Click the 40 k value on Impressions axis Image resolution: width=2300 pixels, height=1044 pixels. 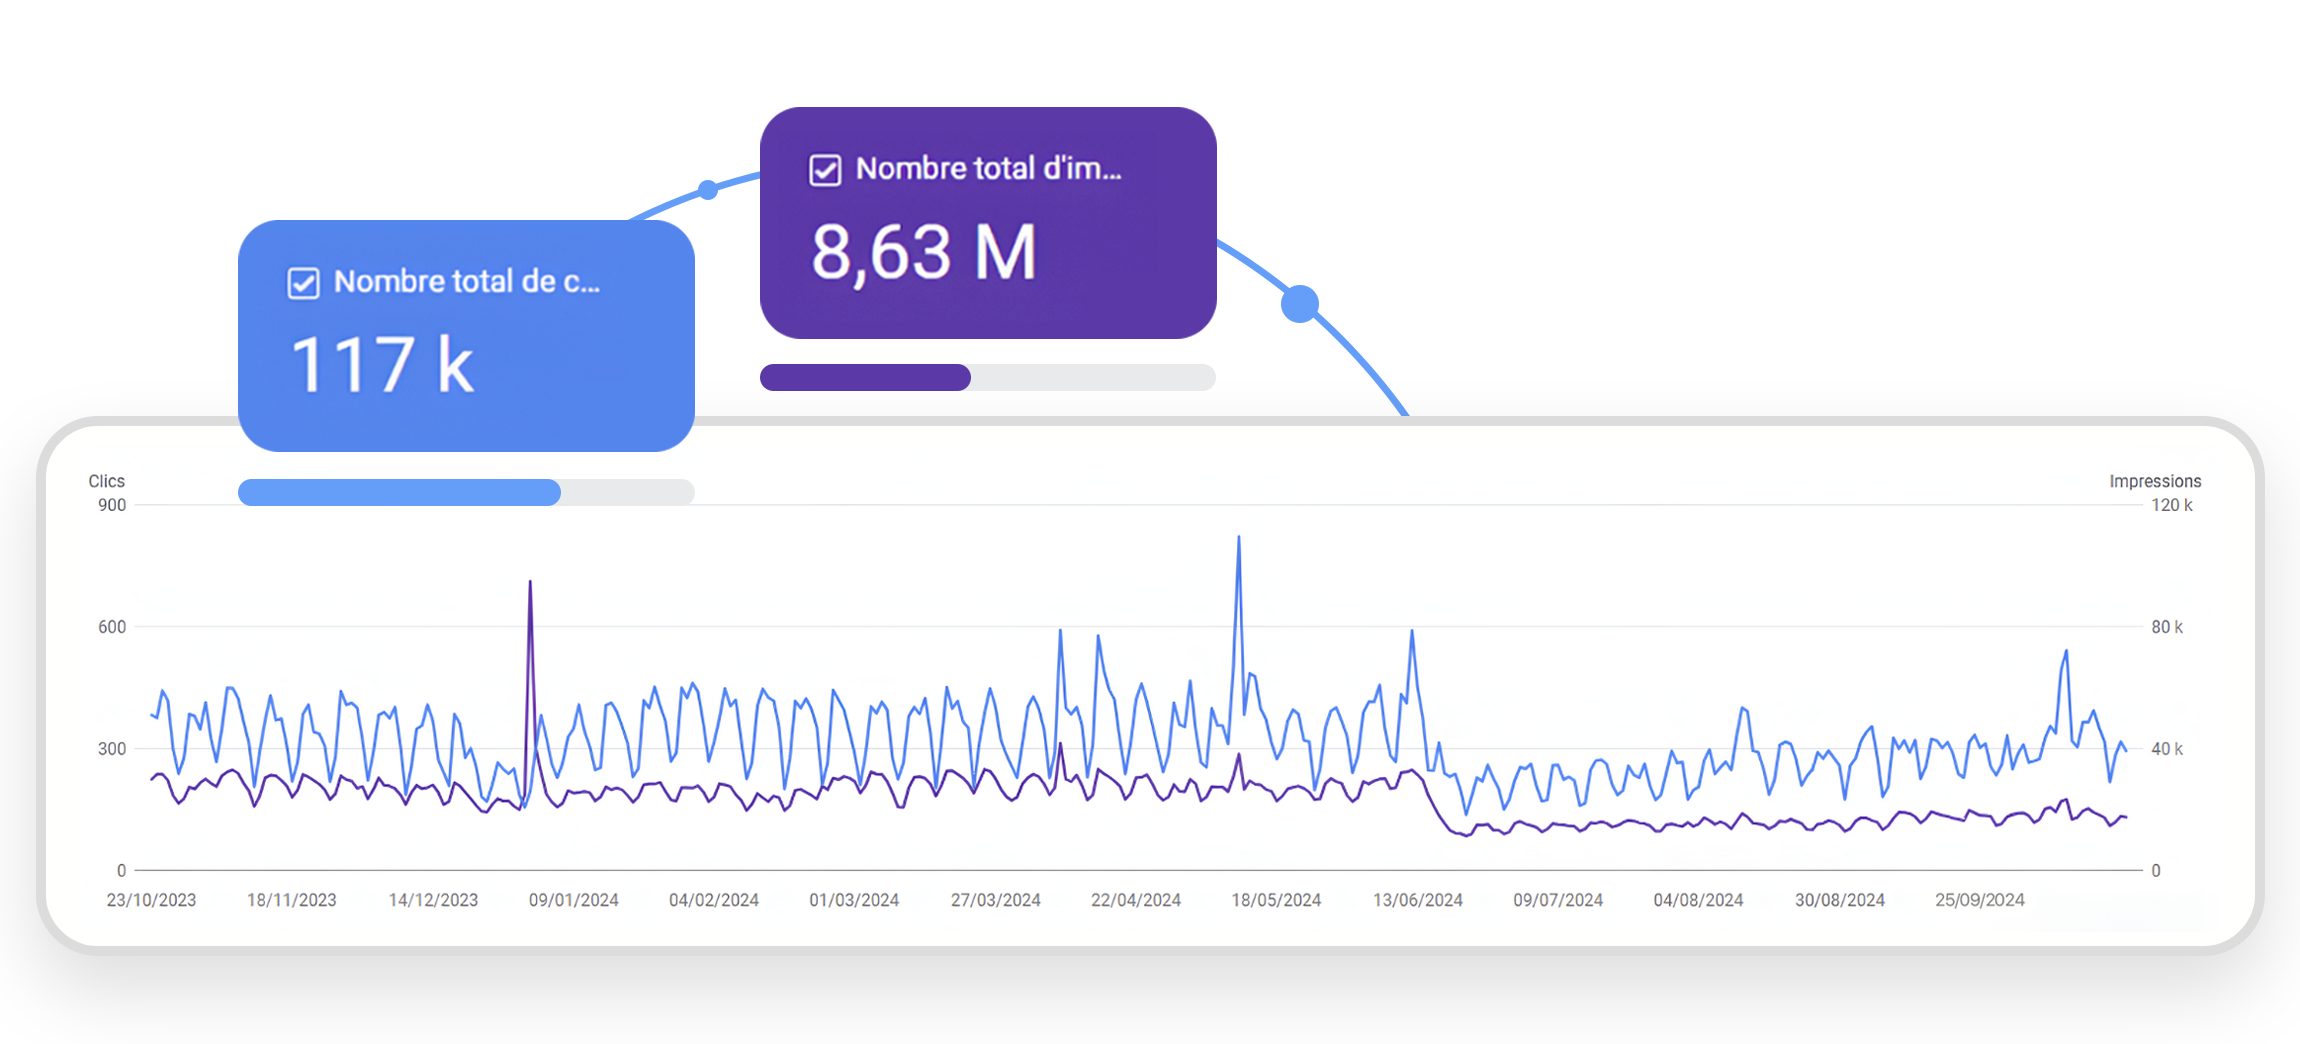pos(2167,749)
